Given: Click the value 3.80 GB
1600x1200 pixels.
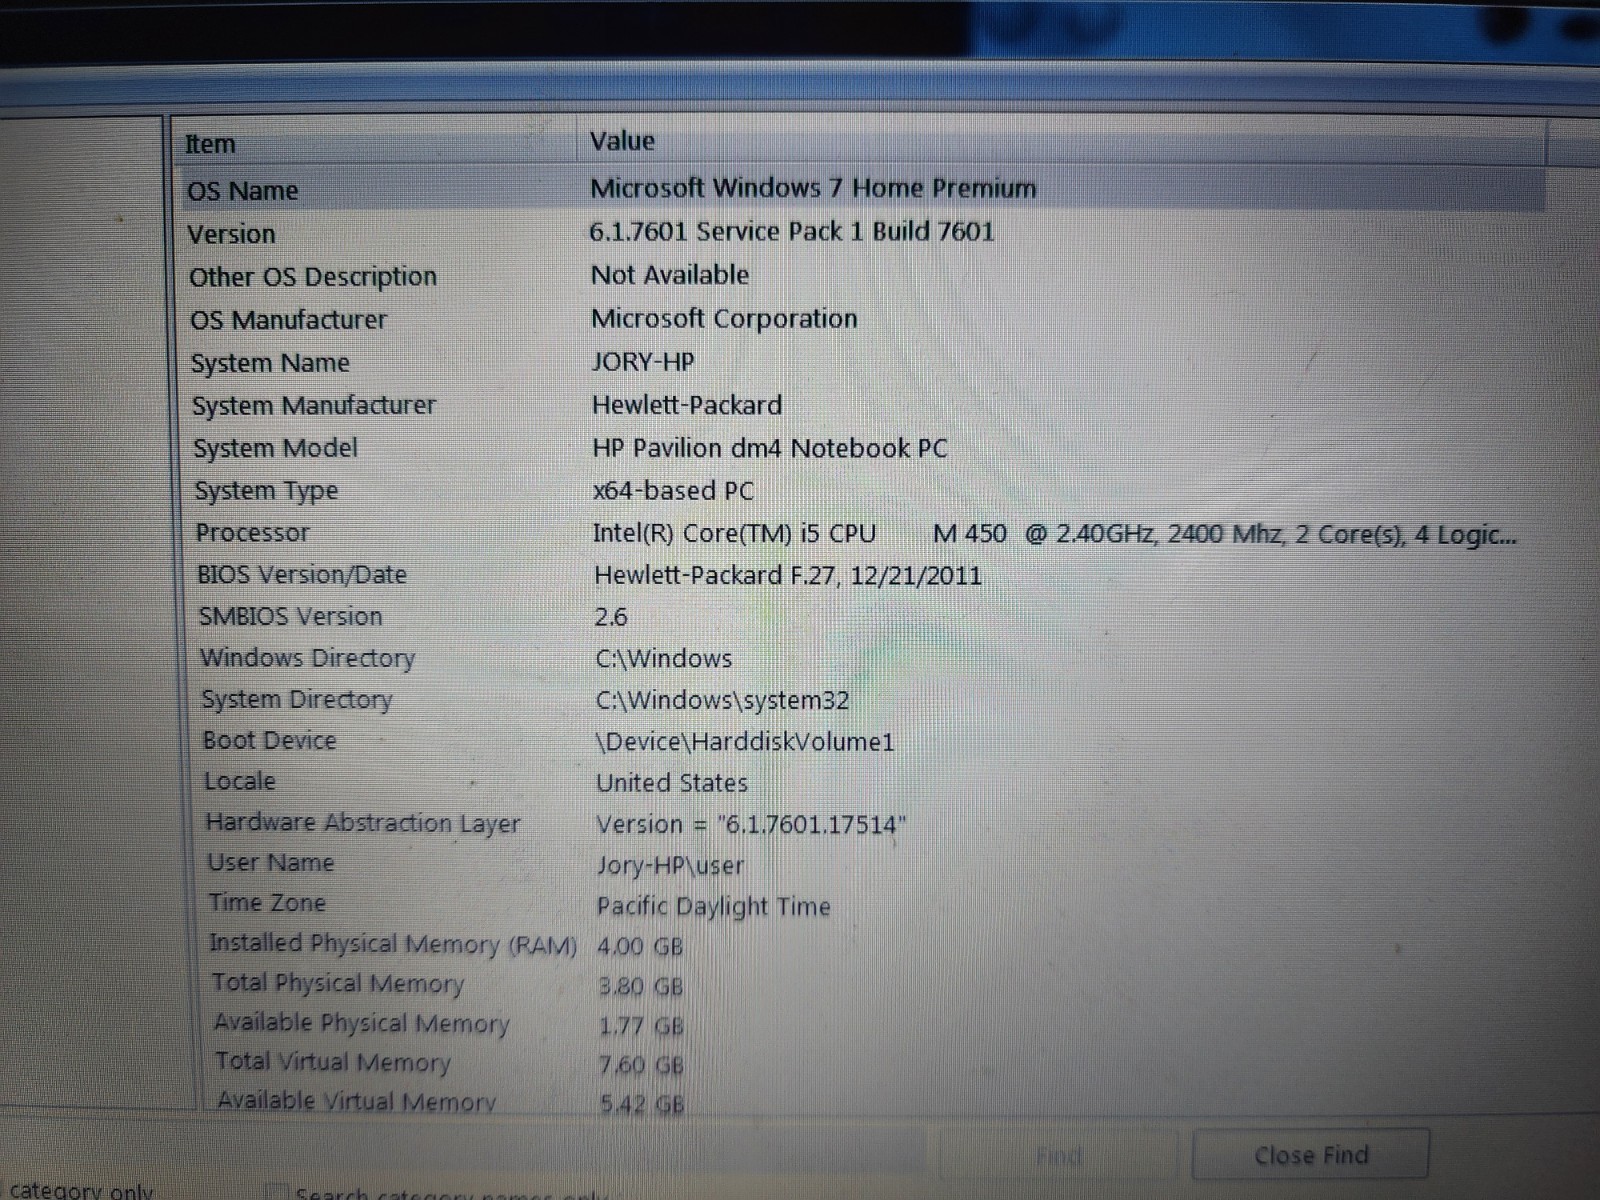Looking at the screenshot, I should [641, 986].
